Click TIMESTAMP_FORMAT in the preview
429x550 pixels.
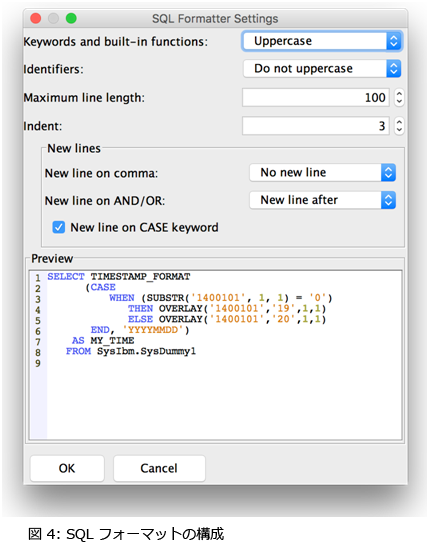pyautogui.click(x=140, y=277)
